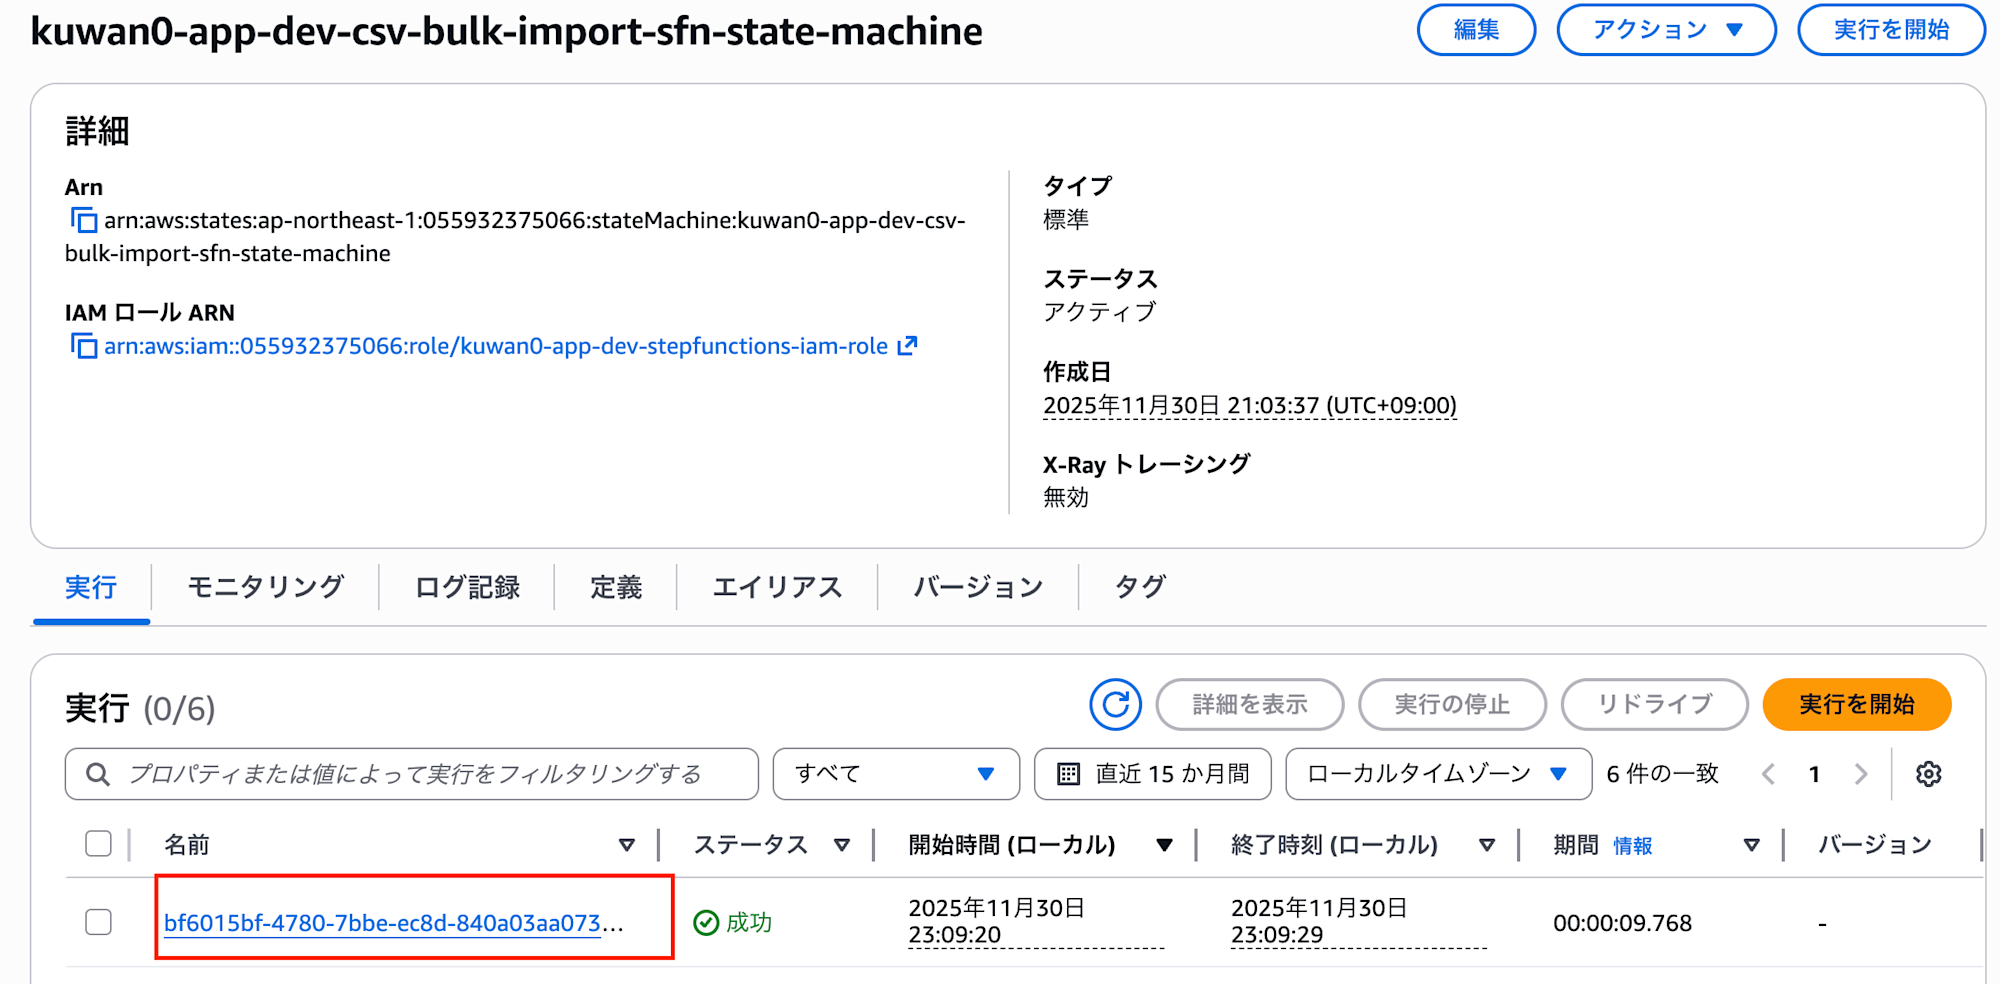Refresh the executions list
The width and height of the screenshot is (2000, 984).
(1113, 704)
